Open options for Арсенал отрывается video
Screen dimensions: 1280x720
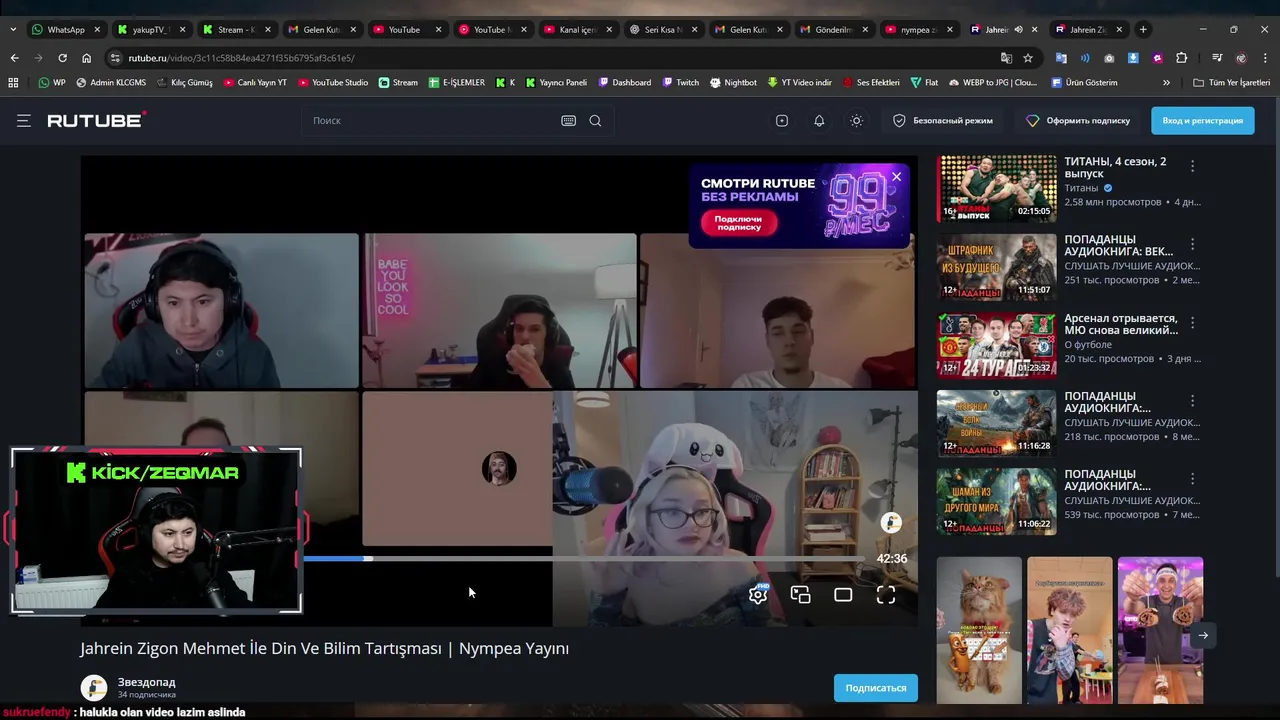coord(1192,322)
